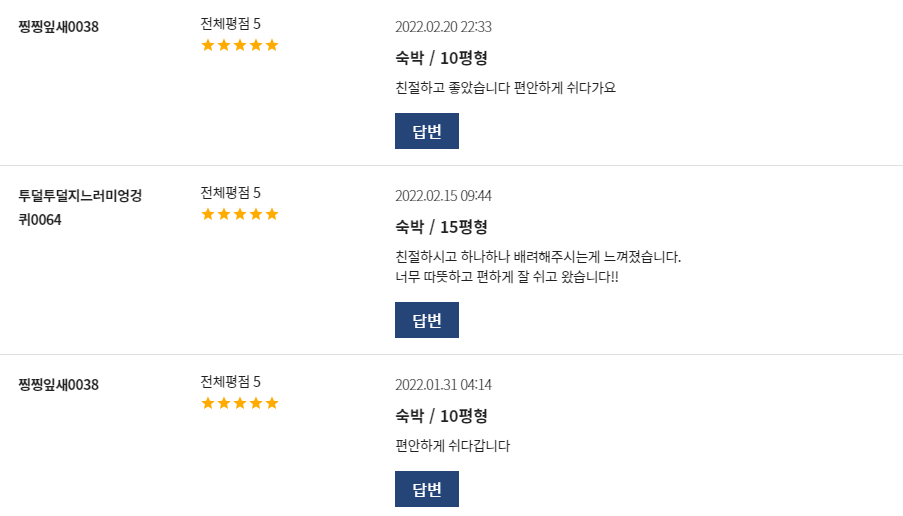Click first star of the 투덜투덜지느러미엉겅퀴0064 review
The width and height of the screenshot is (903, 516).
[208, 214]
